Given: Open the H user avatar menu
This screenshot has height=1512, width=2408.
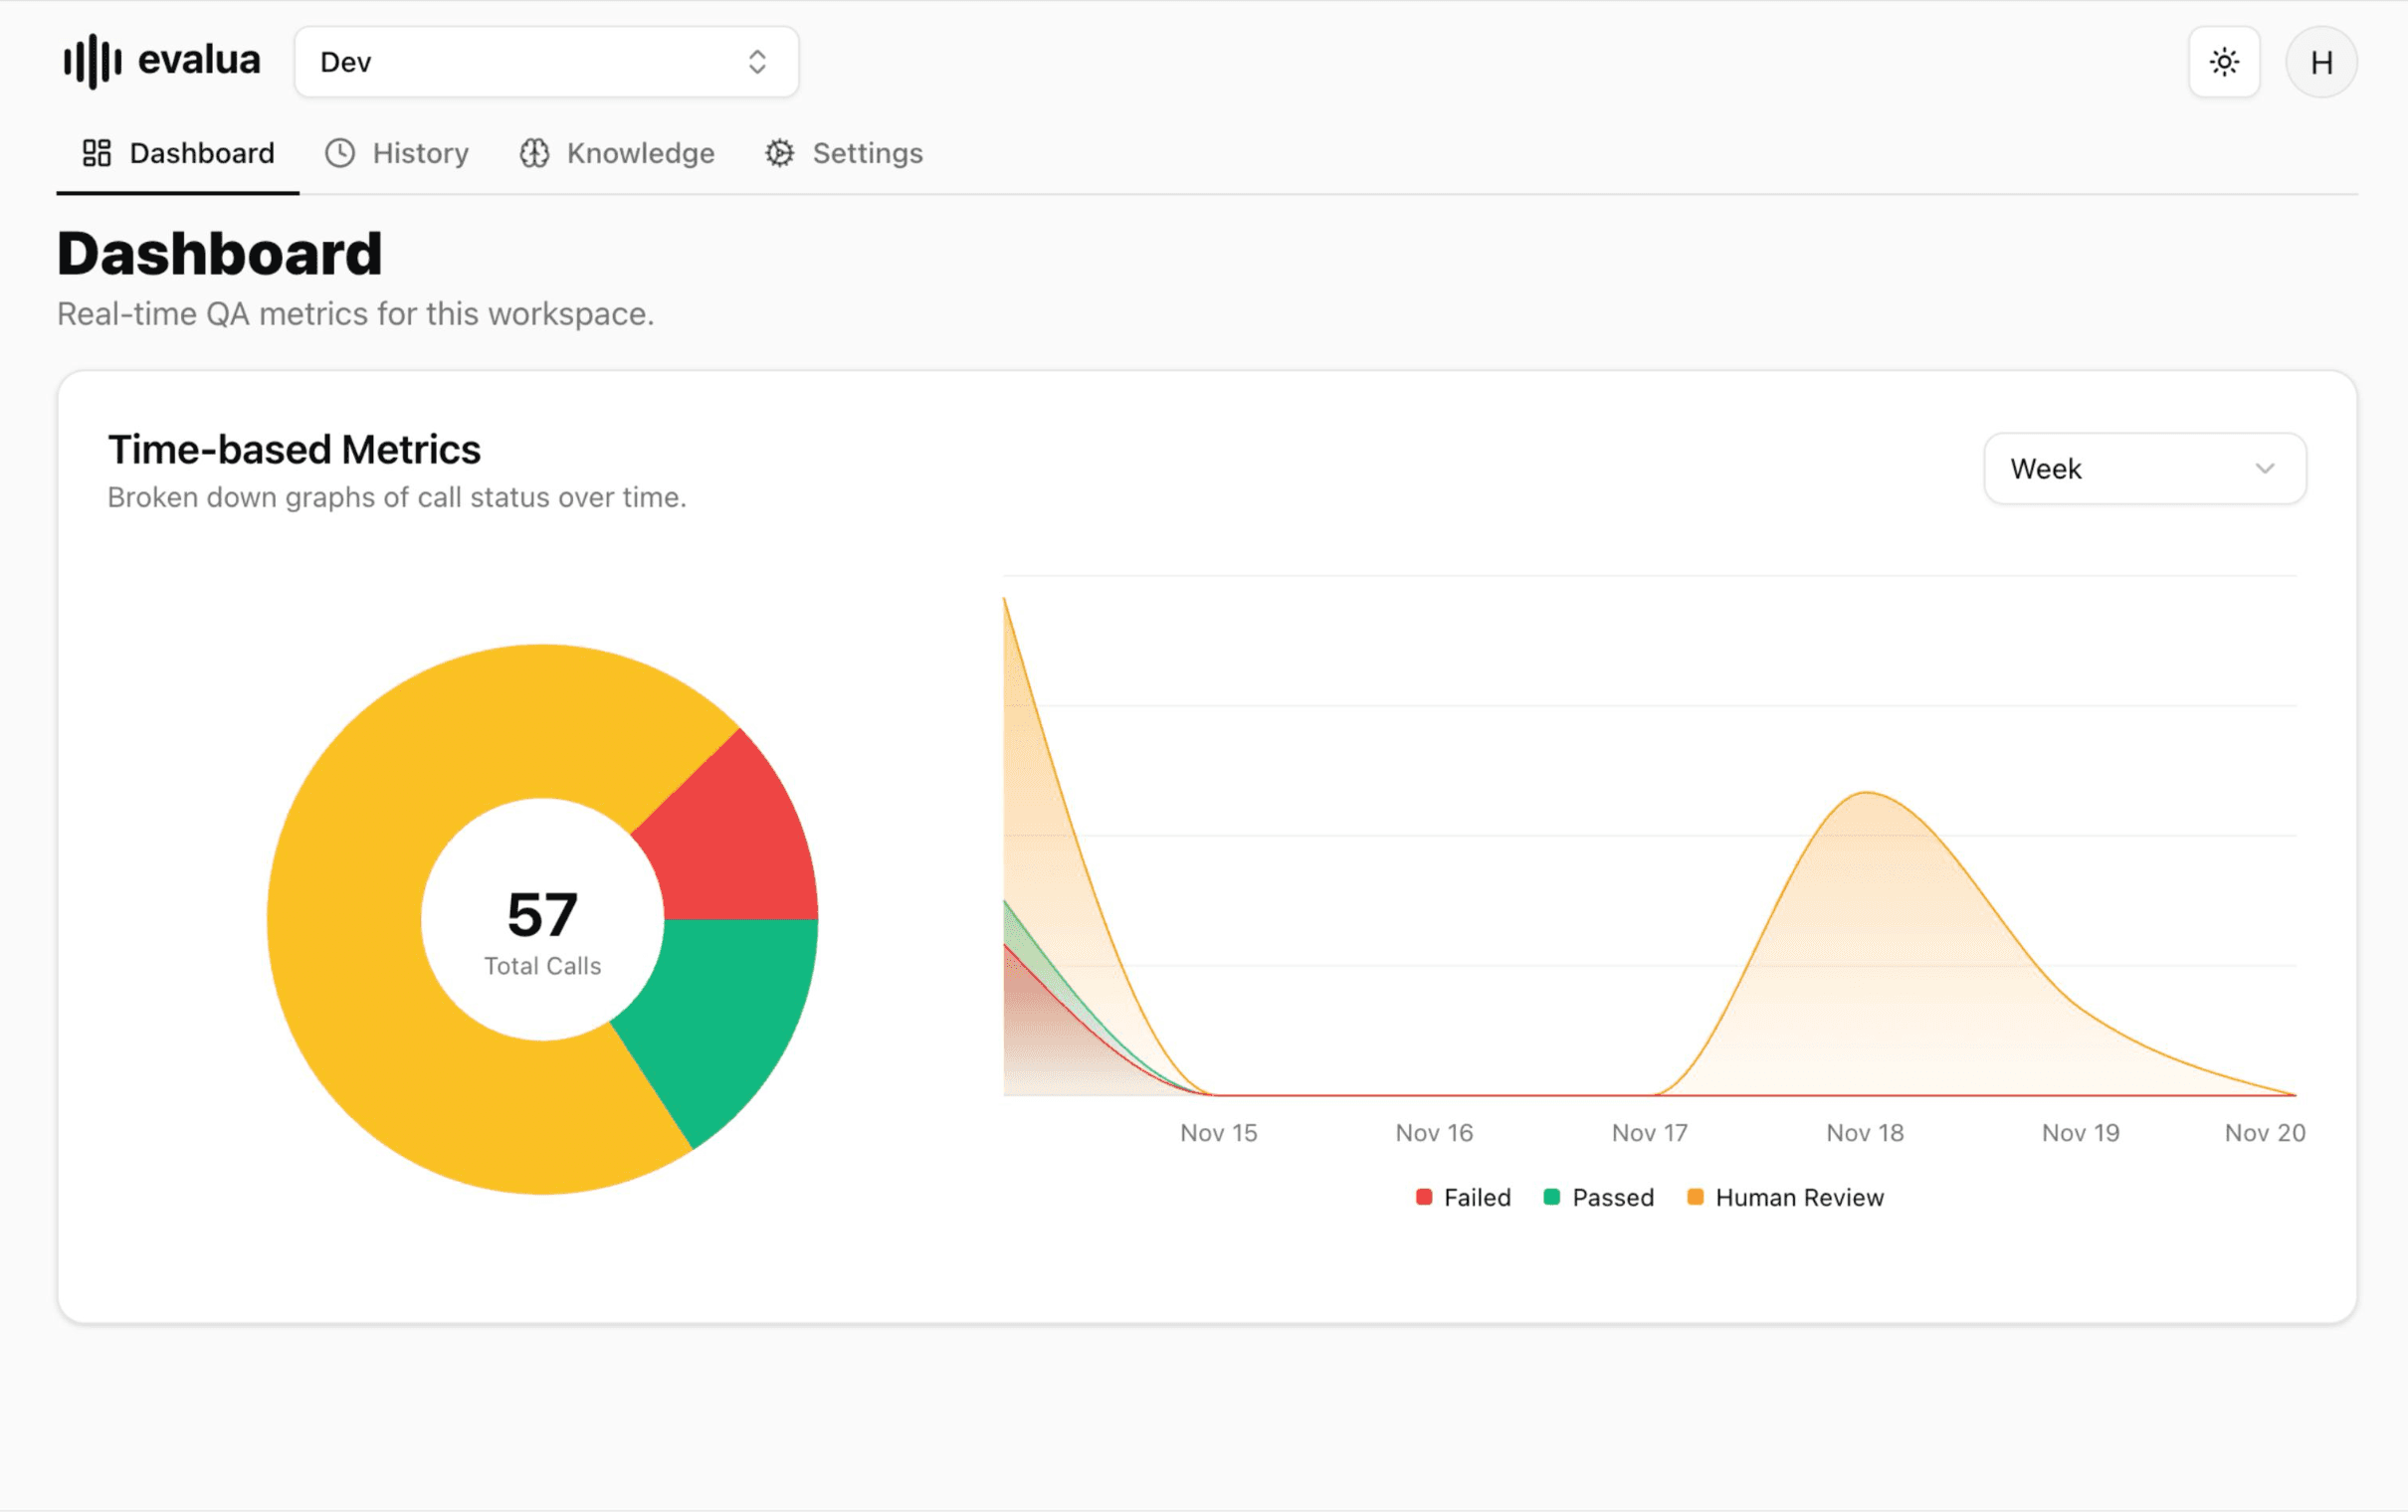Looking at the screenshot, I should pyautogui.click(x=2320, y=61).
